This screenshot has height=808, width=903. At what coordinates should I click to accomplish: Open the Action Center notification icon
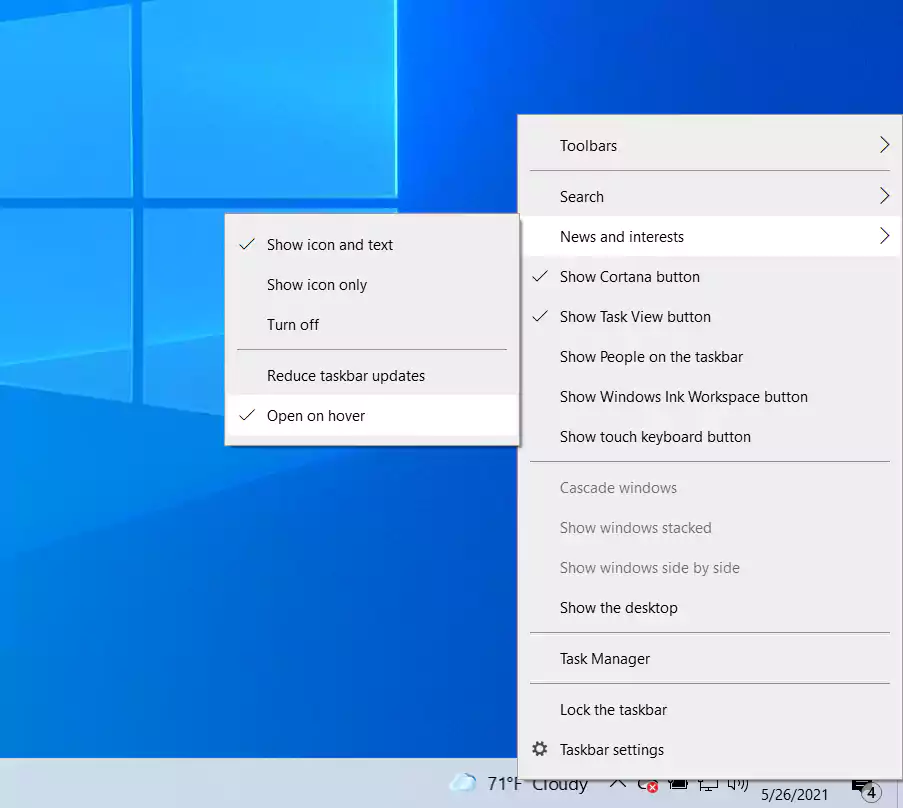click(x=866, y=790)
